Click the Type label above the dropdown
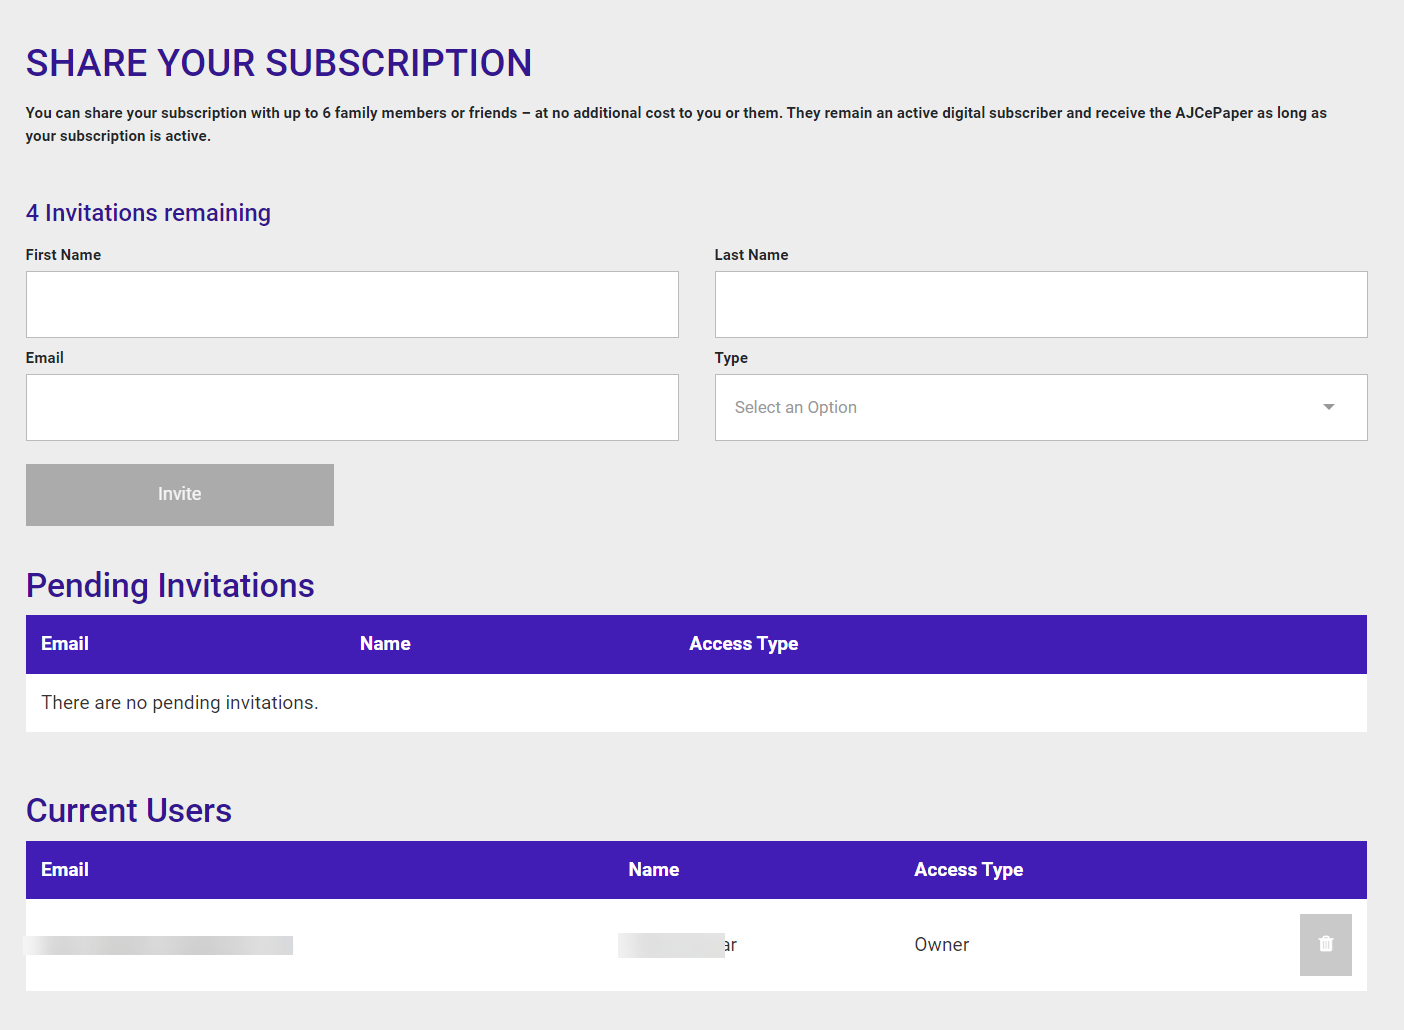 (731, 358)
